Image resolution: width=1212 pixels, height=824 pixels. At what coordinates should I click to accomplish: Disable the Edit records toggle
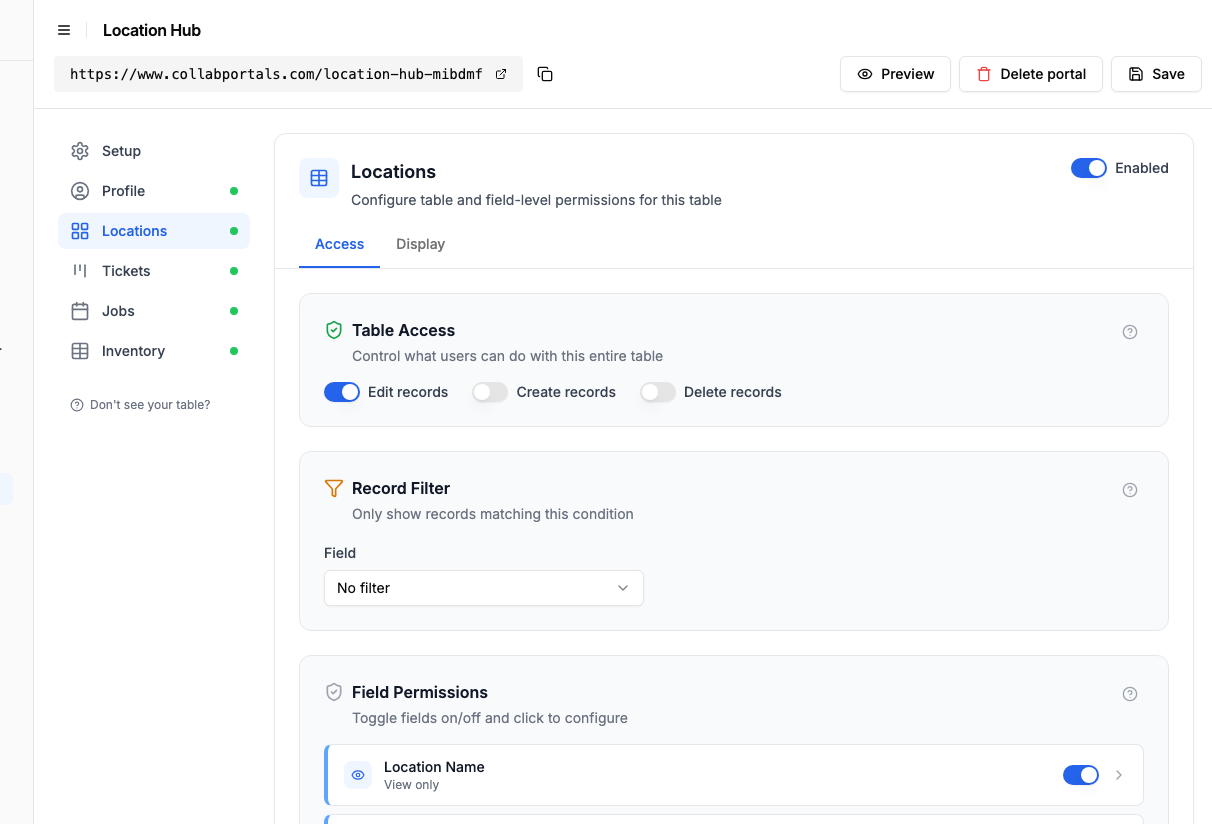[x=342, y=392]
